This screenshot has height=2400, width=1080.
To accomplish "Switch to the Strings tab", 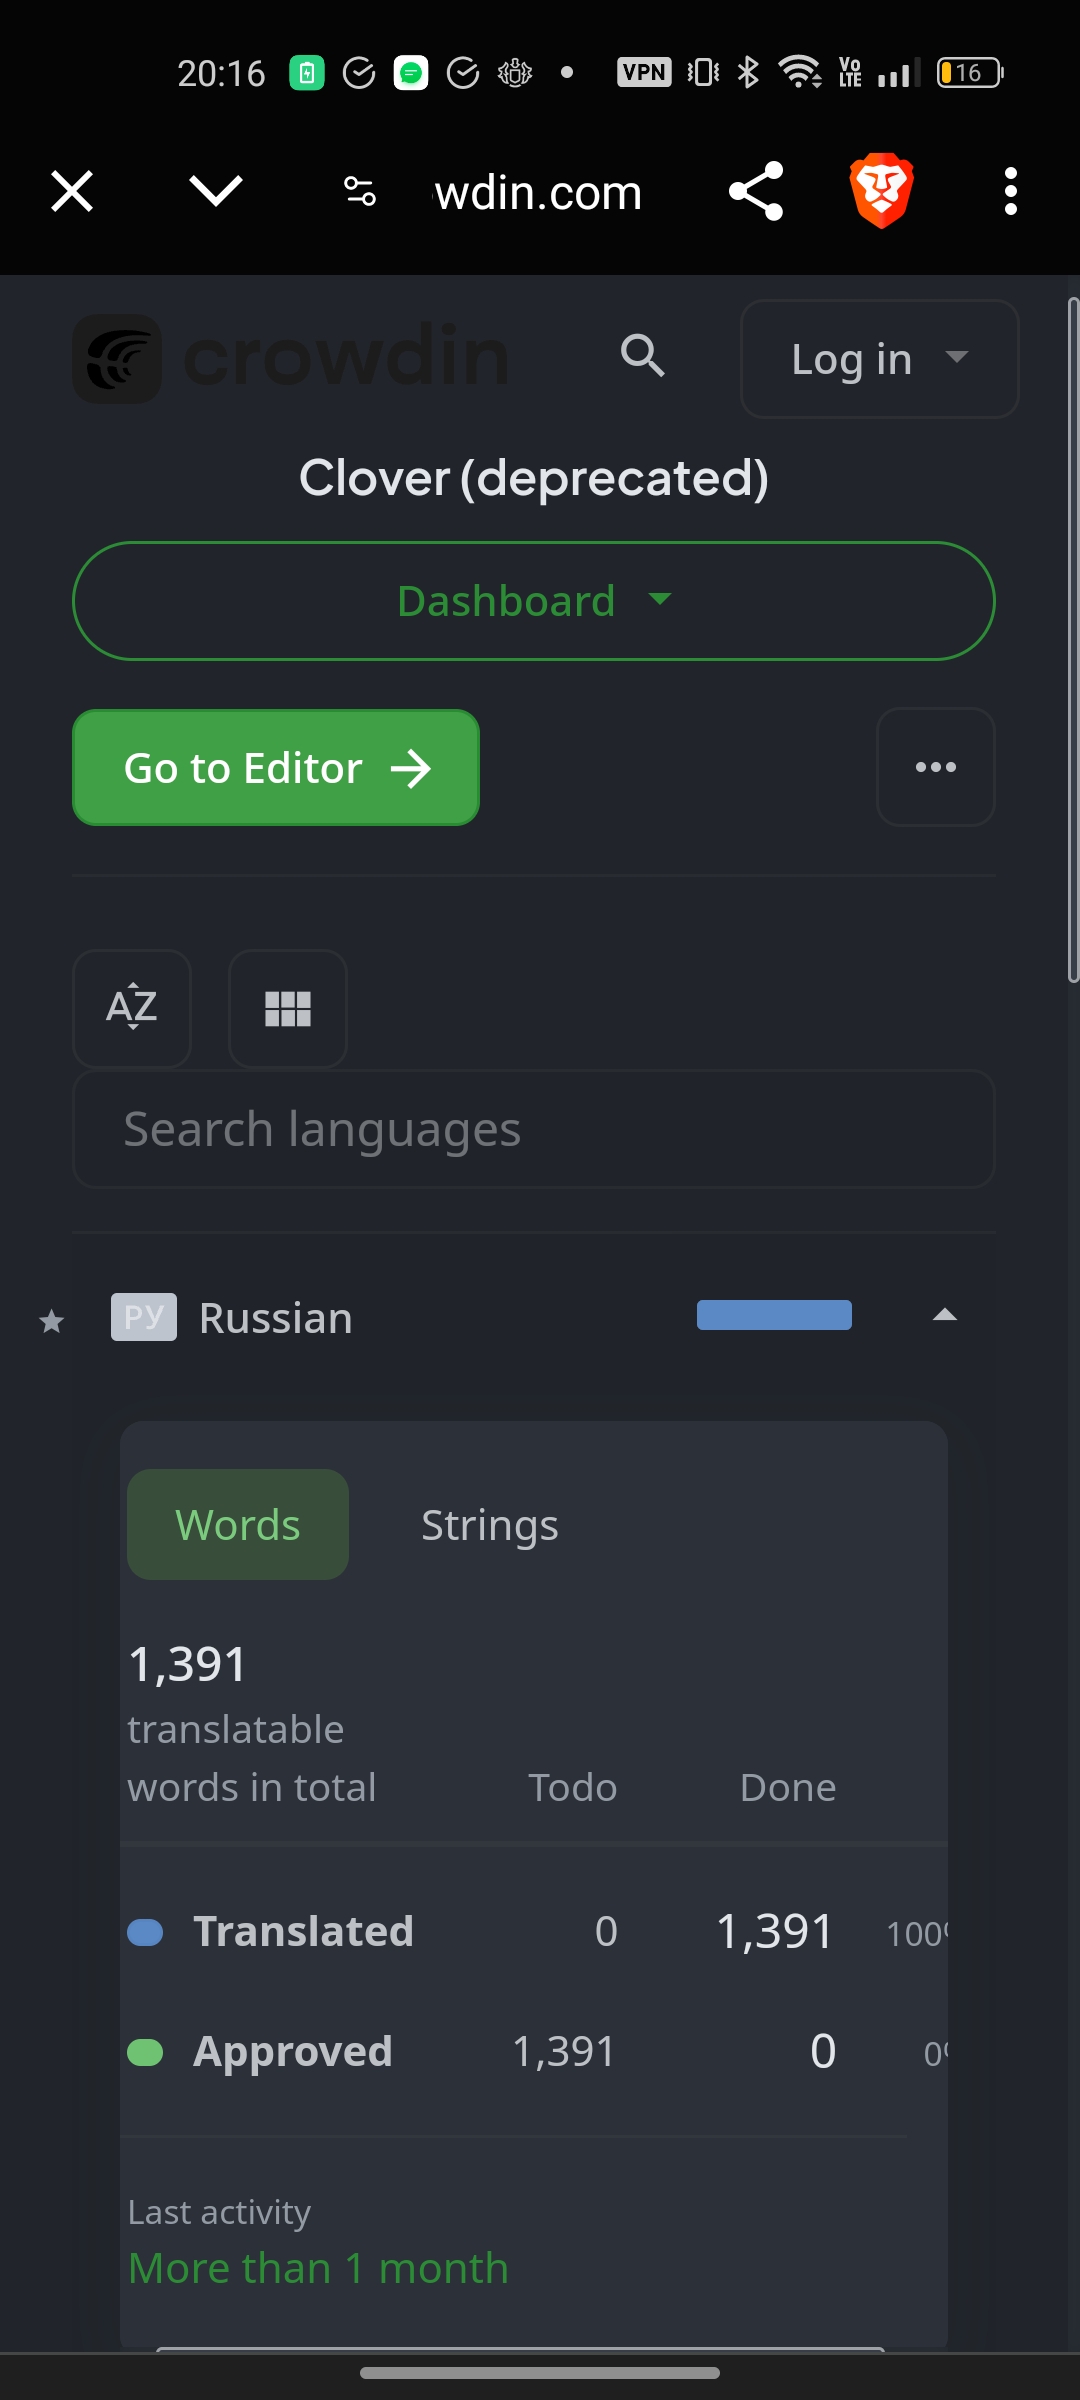I will coord(489,1525).
